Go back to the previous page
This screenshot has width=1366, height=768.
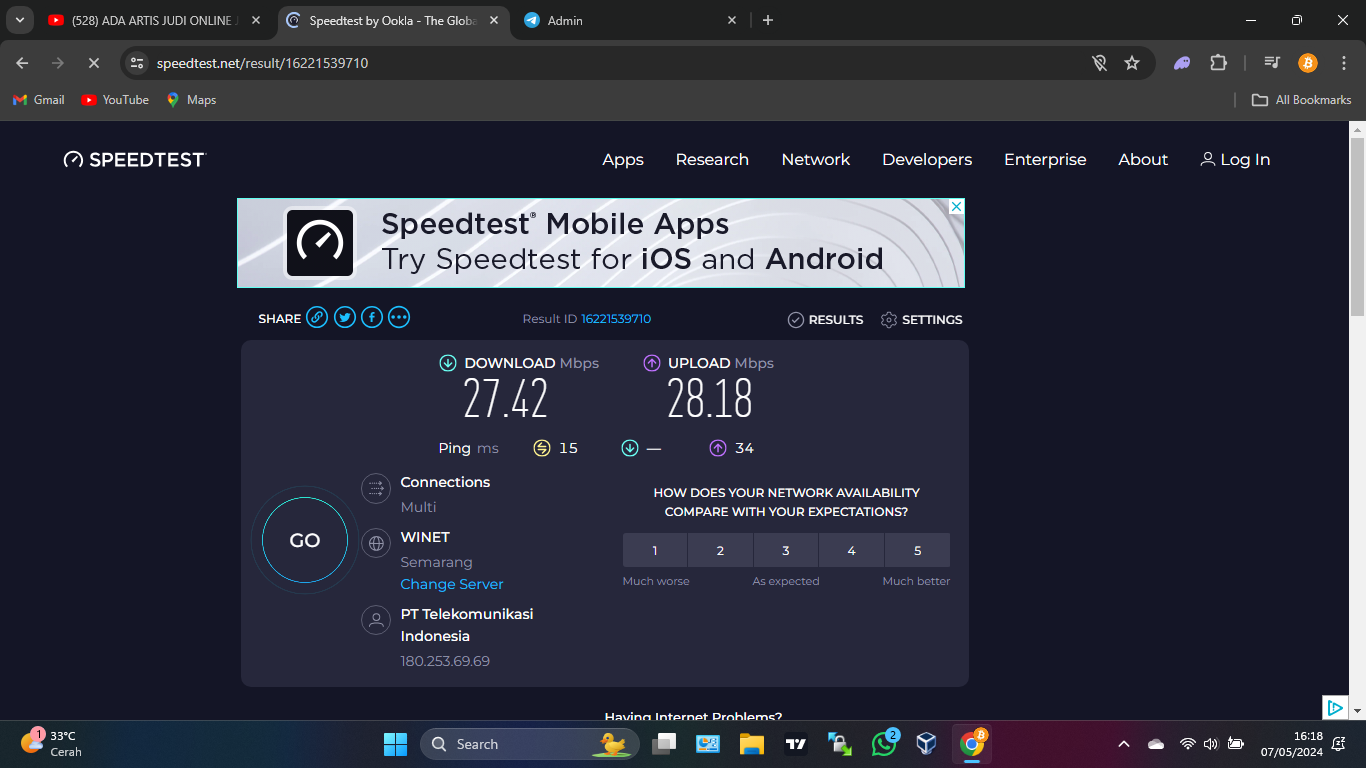[x=22, y=63]
